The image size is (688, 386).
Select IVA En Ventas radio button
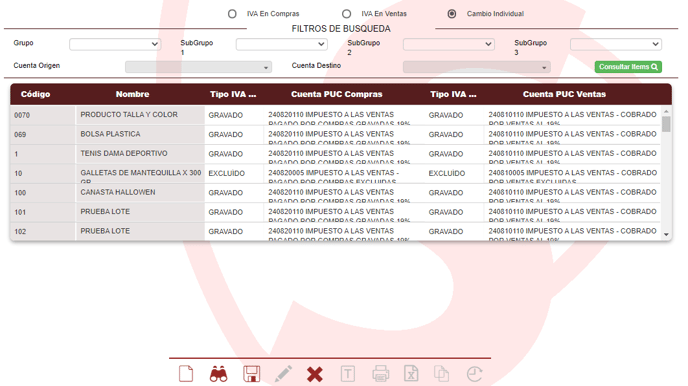347,14
